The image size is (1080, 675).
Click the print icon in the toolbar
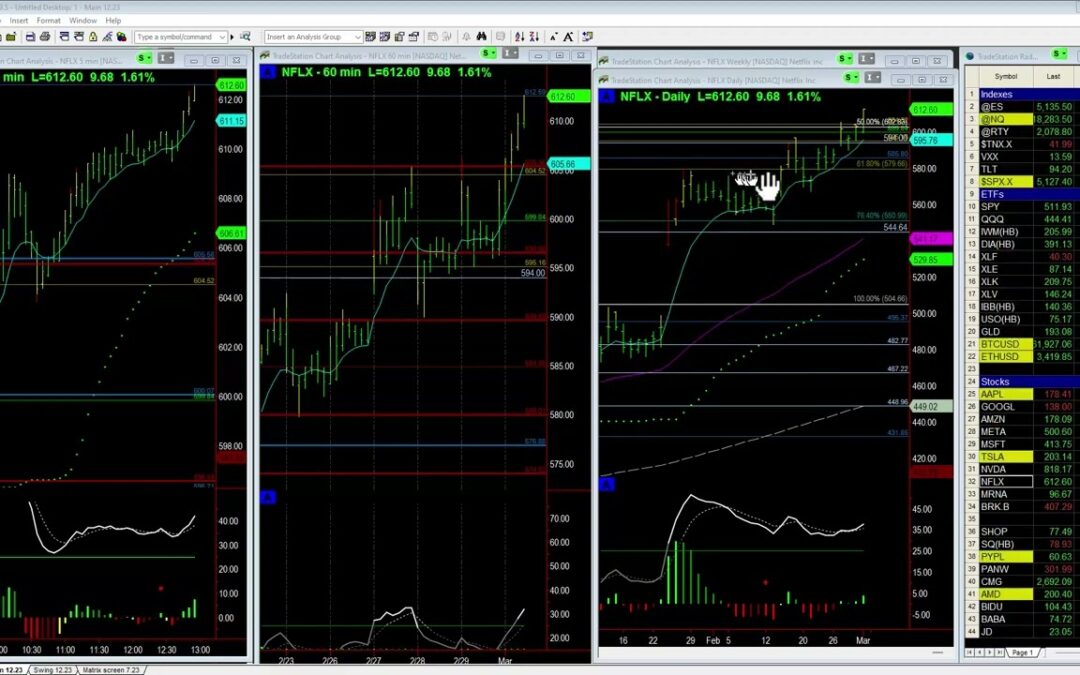click(x=45, y=37)
